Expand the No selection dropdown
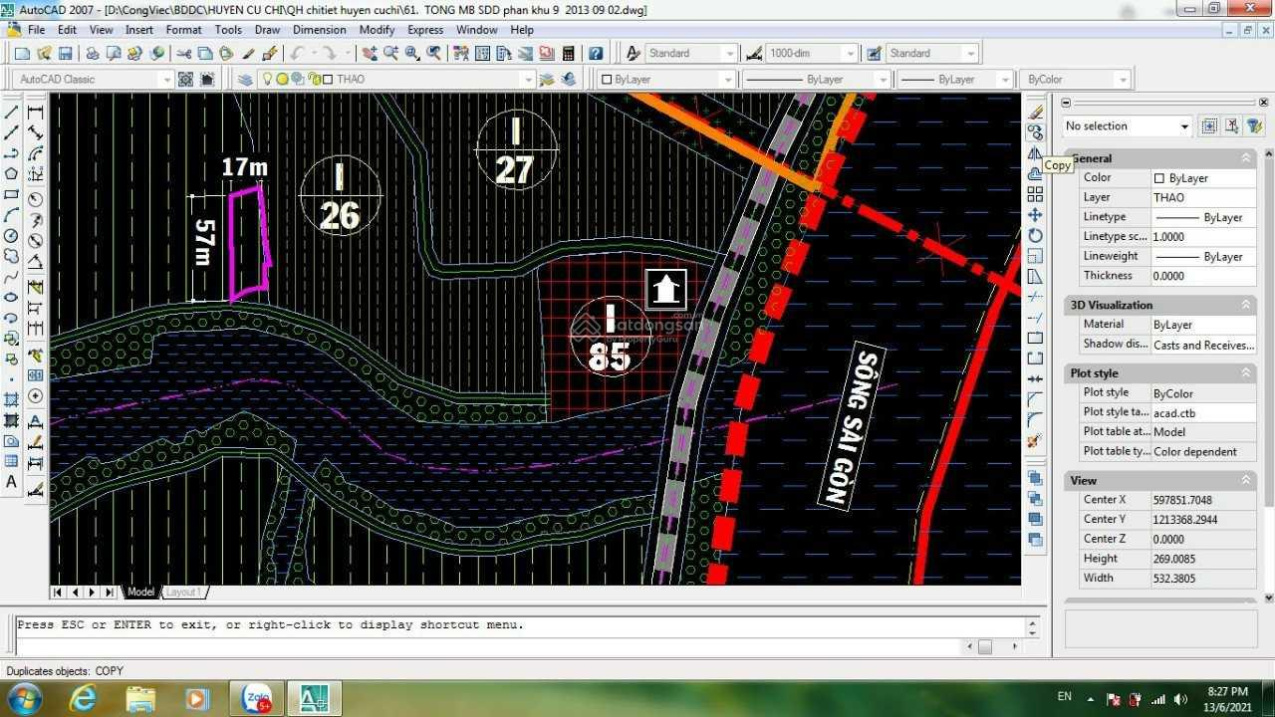 point(1185,127)
